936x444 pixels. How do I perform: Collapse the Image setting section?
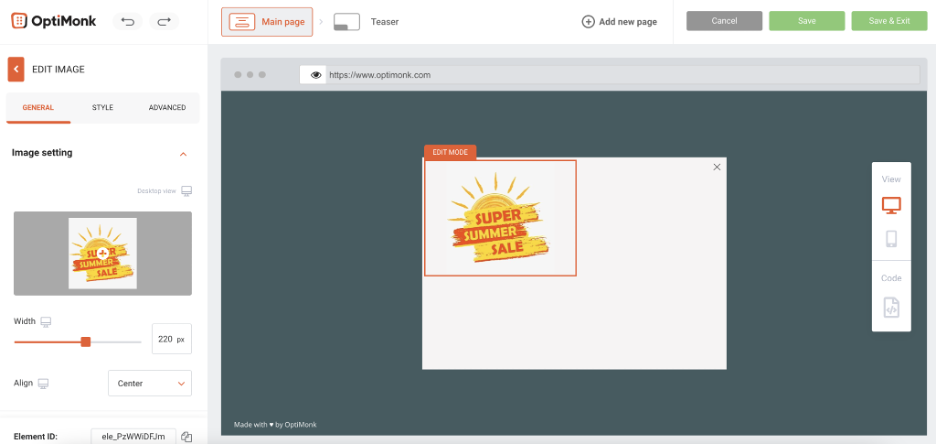pyautogui.click(x=183, y=154)
